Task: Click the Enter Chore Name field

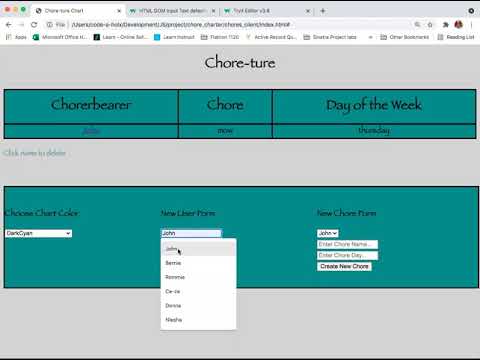Action: pos(347,244)
